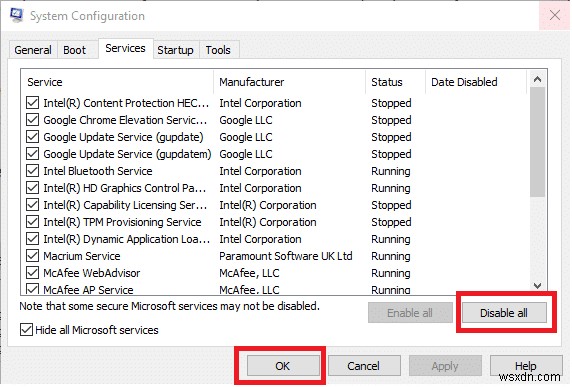Select the Macrium Service row name

[x=82, y=256]
